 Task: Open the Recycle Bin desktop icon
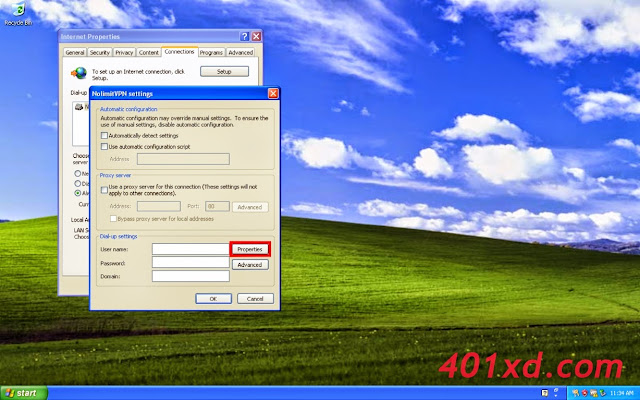(x=18, y=13)
